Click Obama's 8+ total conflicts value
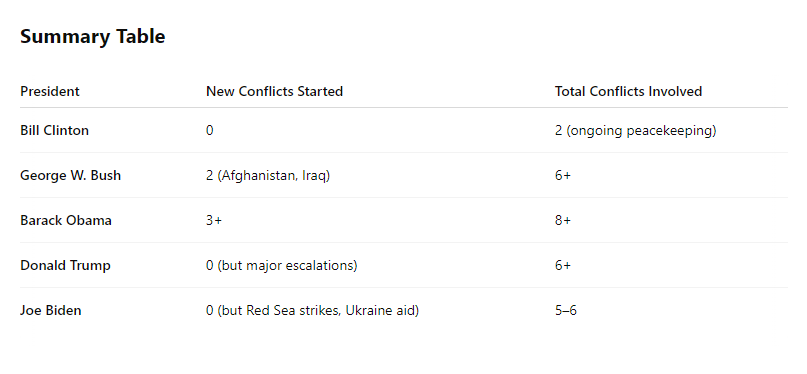 click(563, 221)
